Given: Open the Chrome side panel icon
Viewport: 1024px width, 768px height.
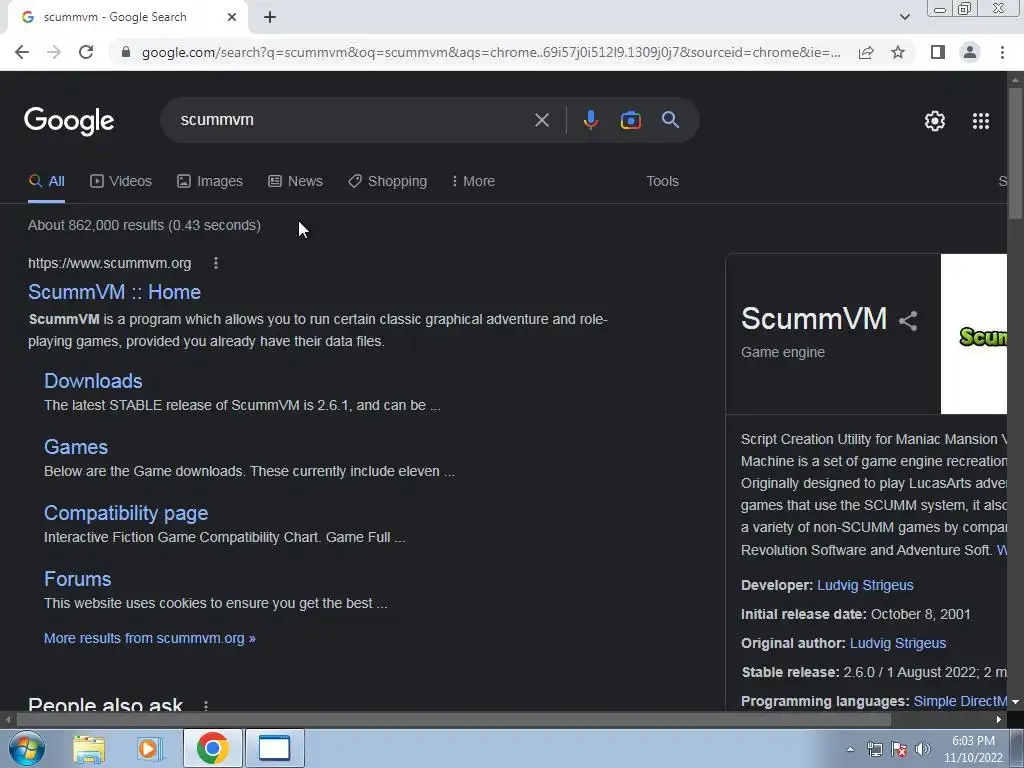Looking at the screenshot, I should point(938,52).
